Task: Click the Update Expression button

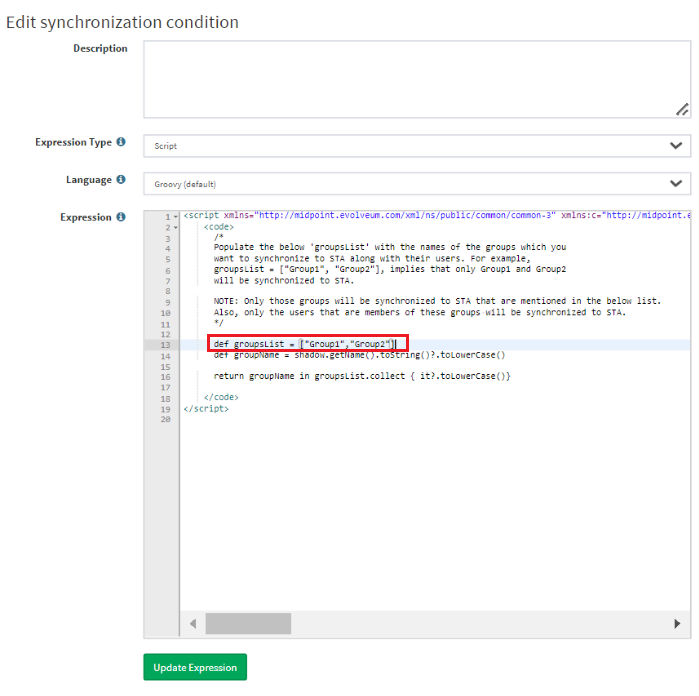Action: tap(195, 667)
